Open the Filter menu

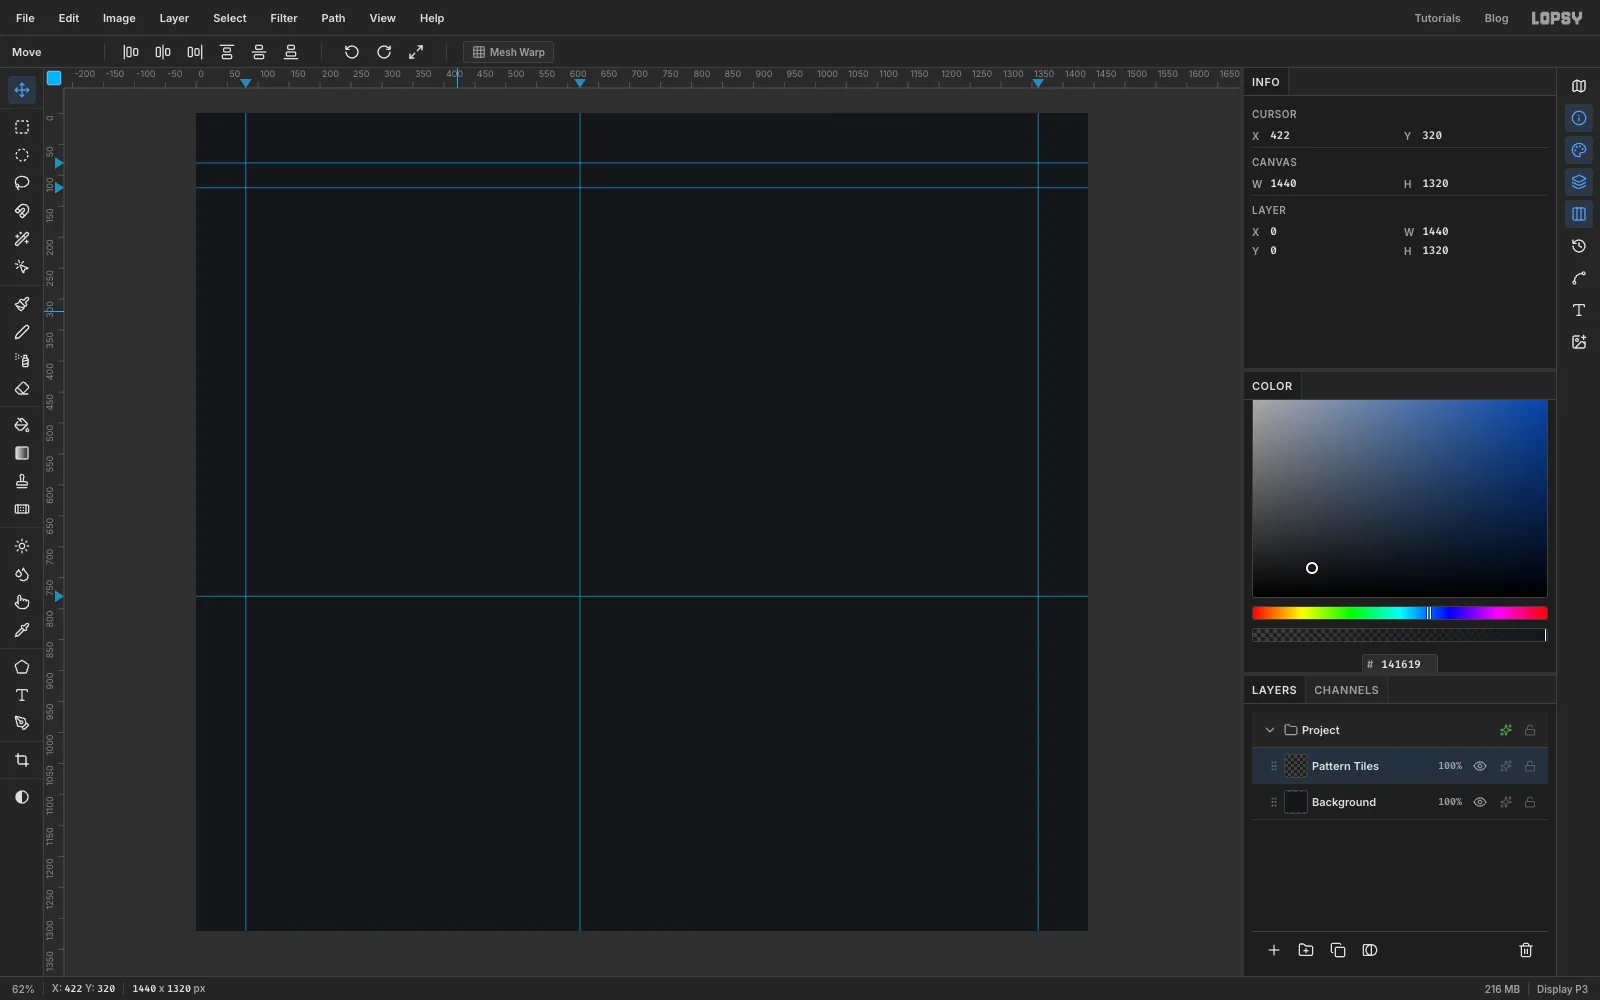point(284,18)
